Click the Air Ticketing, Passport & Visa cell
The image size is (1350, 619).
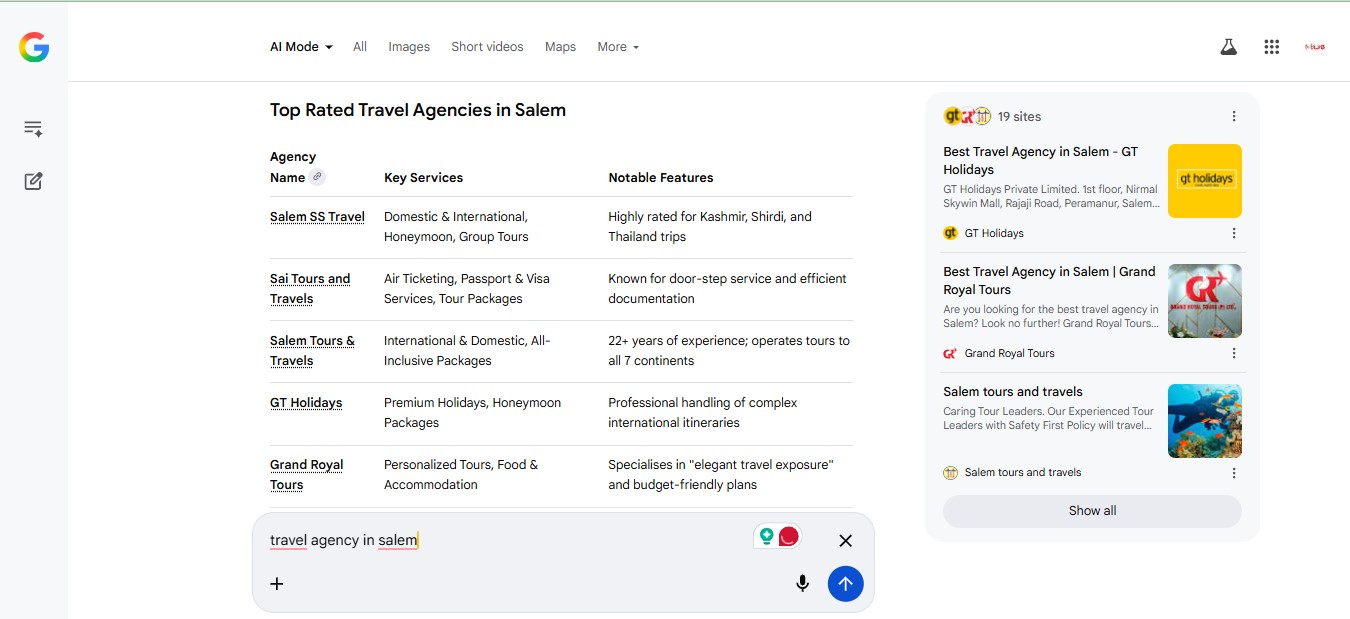pos(467,289)
